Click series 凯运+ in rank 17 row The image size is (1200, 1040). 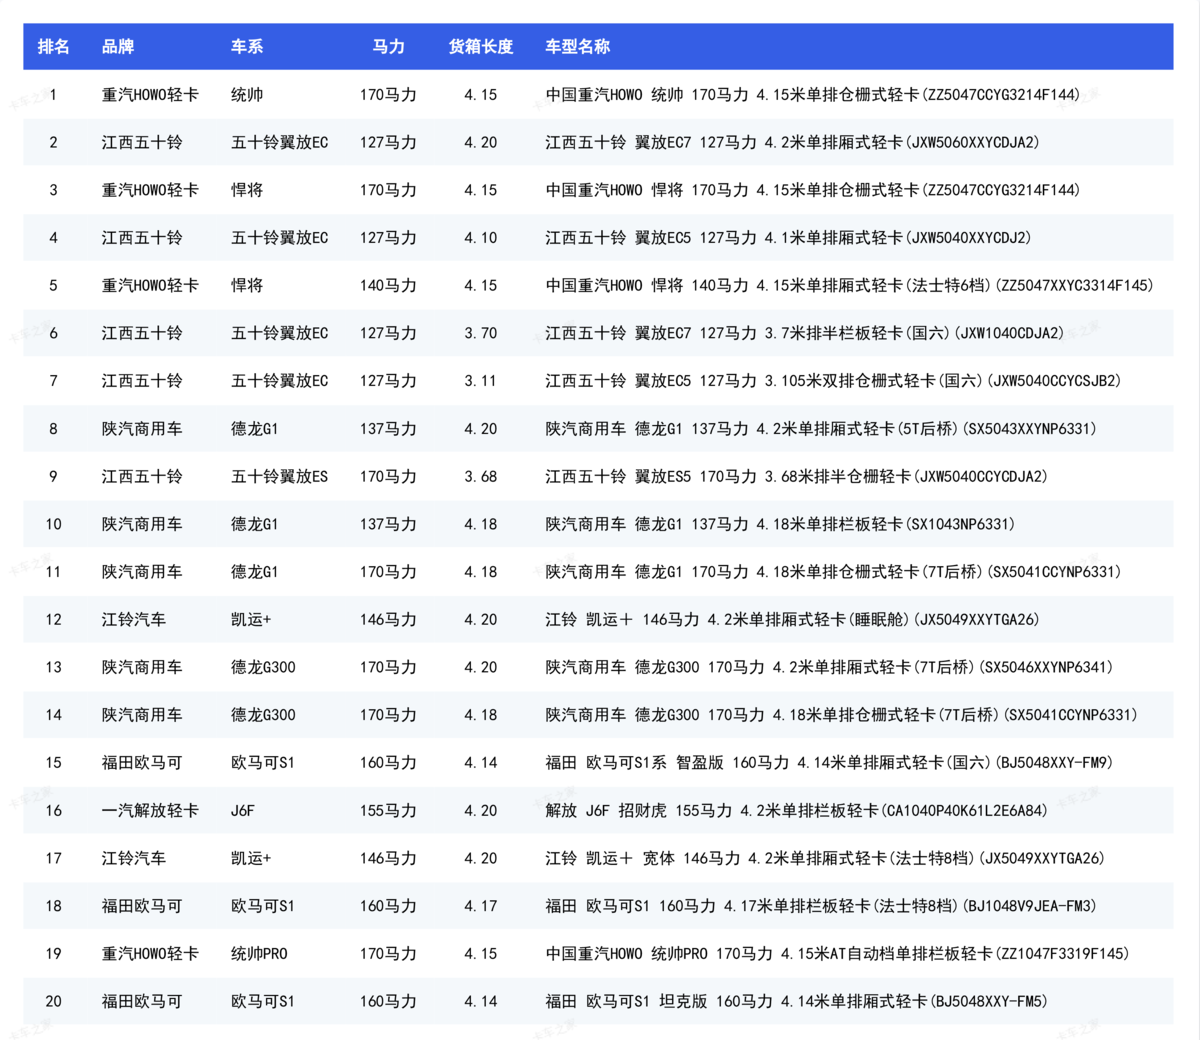coord(251,858)
